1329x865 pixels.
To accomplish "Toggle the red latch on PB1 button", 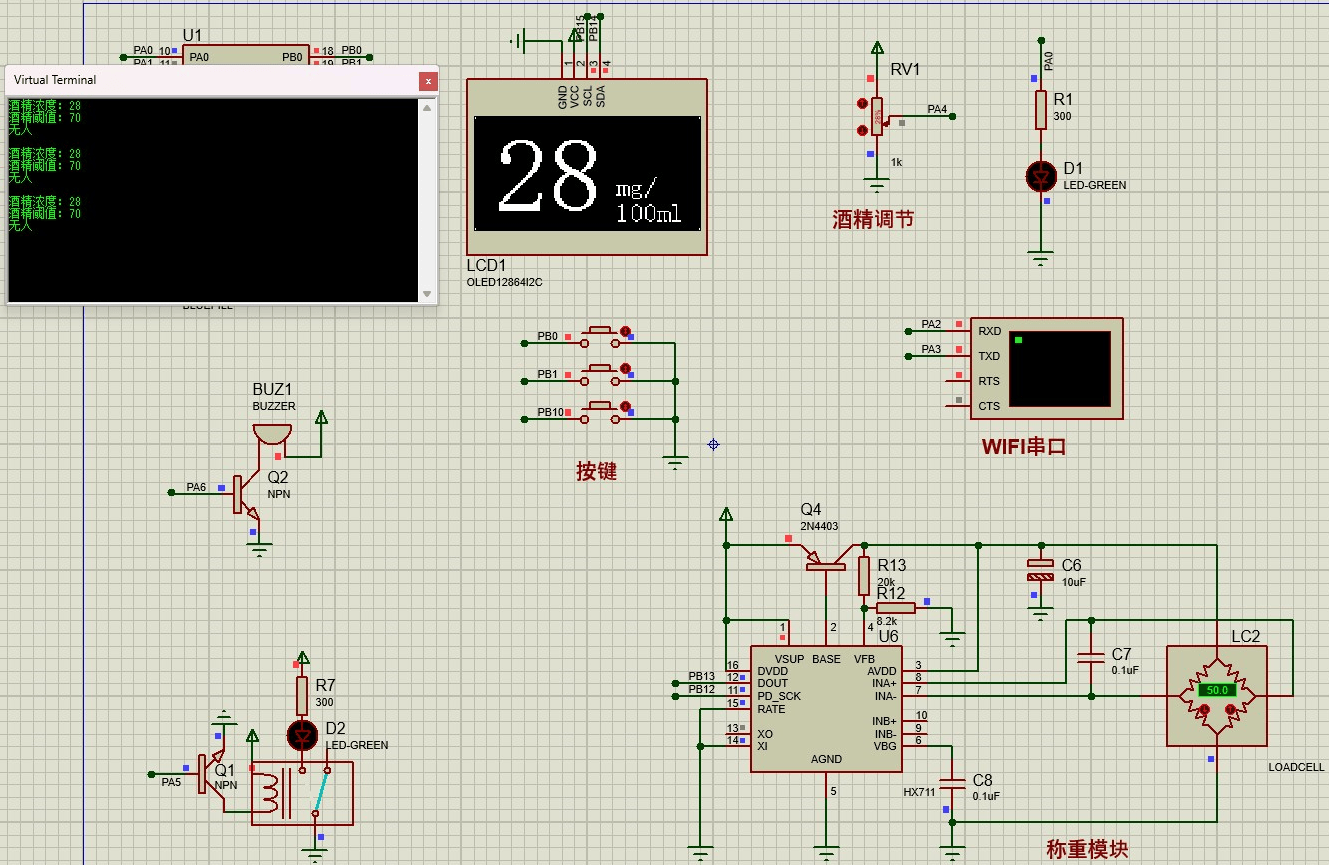I will click(625, 369).
